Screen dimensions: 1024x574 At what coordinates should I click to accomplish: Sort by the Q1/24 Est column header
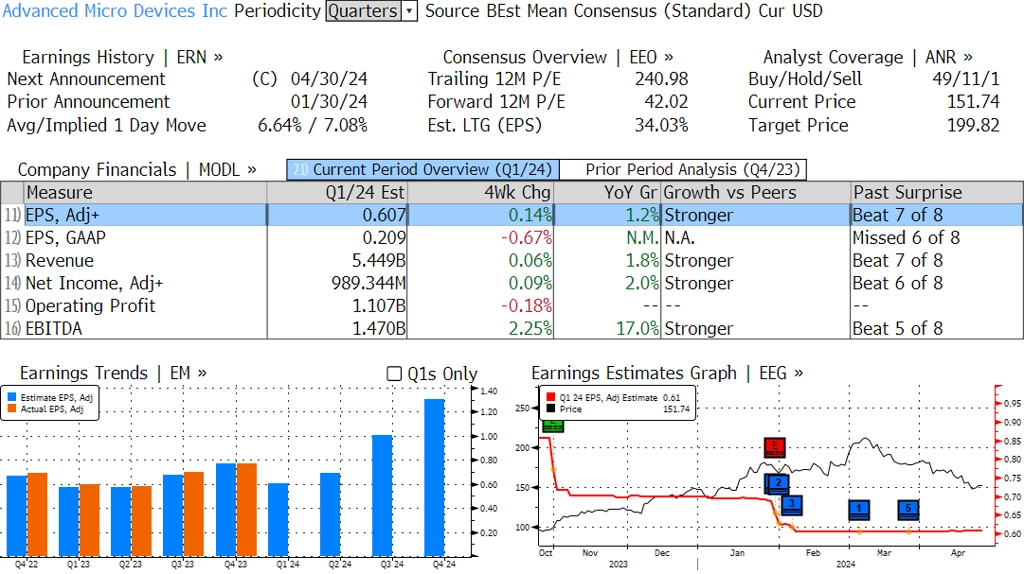[337, 193]
